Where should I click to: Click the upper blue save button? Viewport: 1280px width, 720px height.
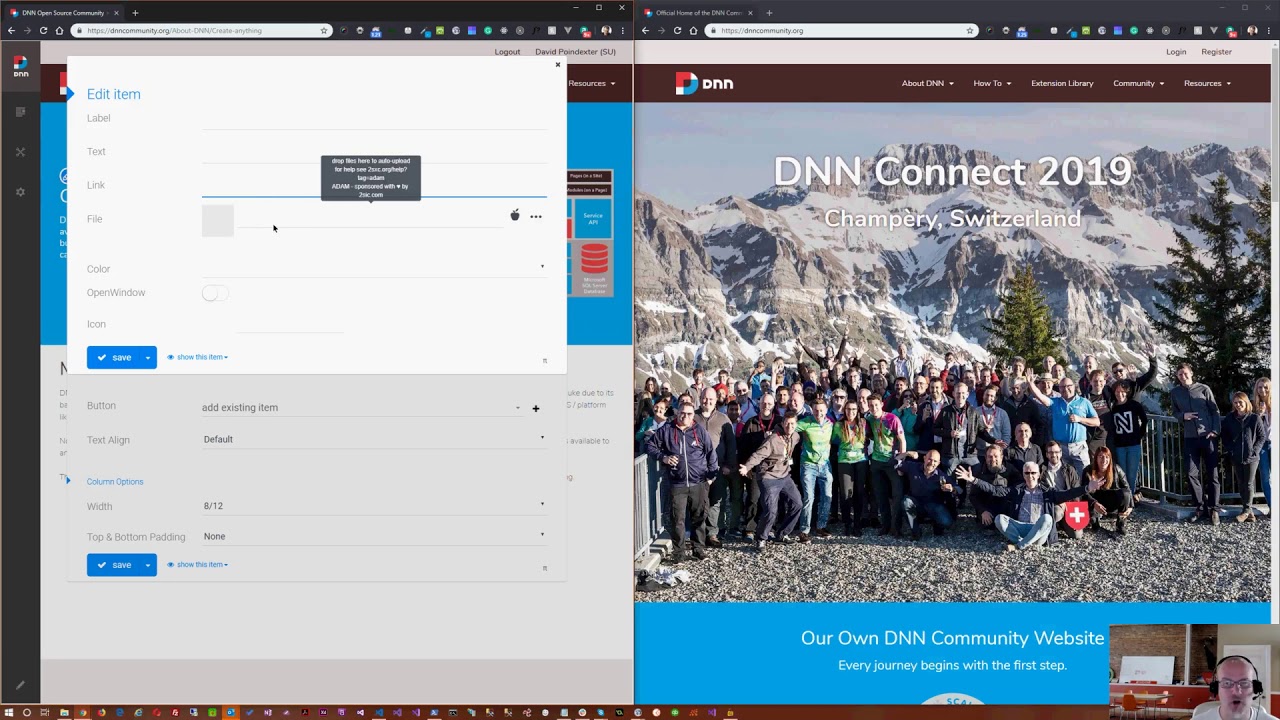click(x=114, y=357)
